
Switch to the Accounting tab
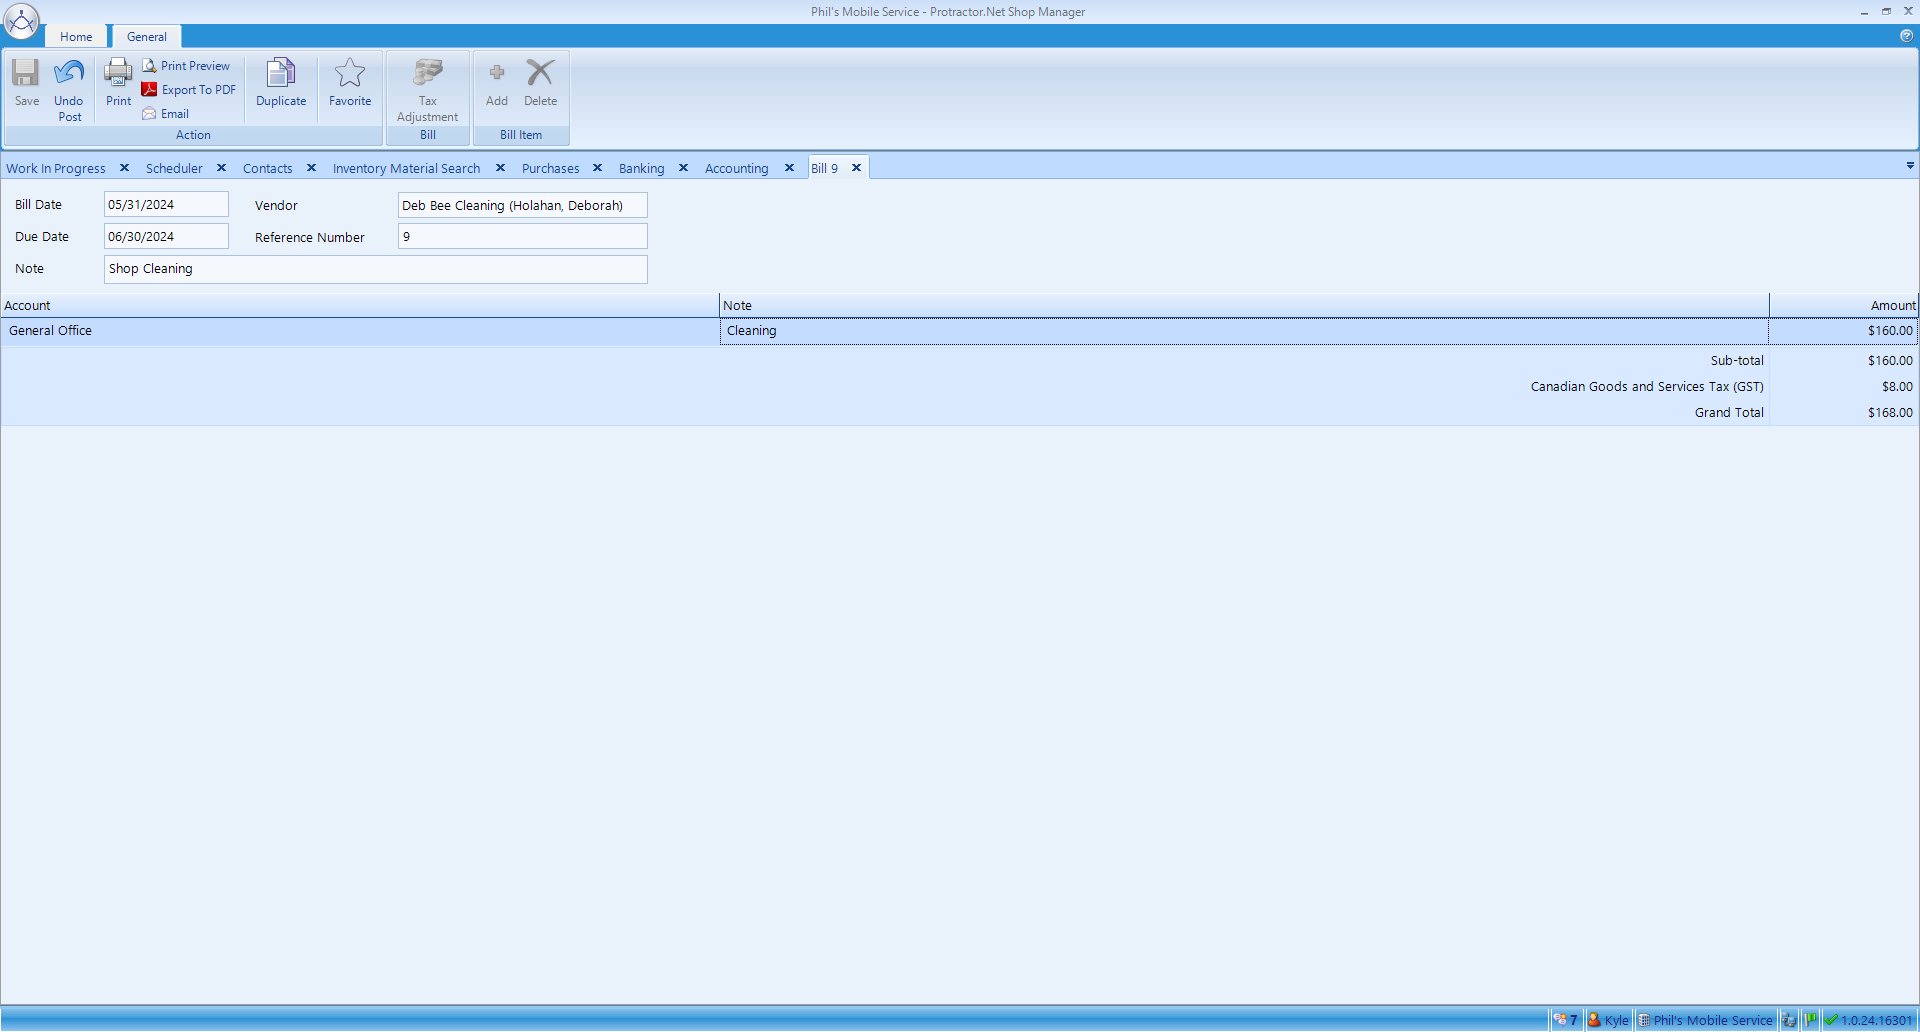(x=736, y=169)
